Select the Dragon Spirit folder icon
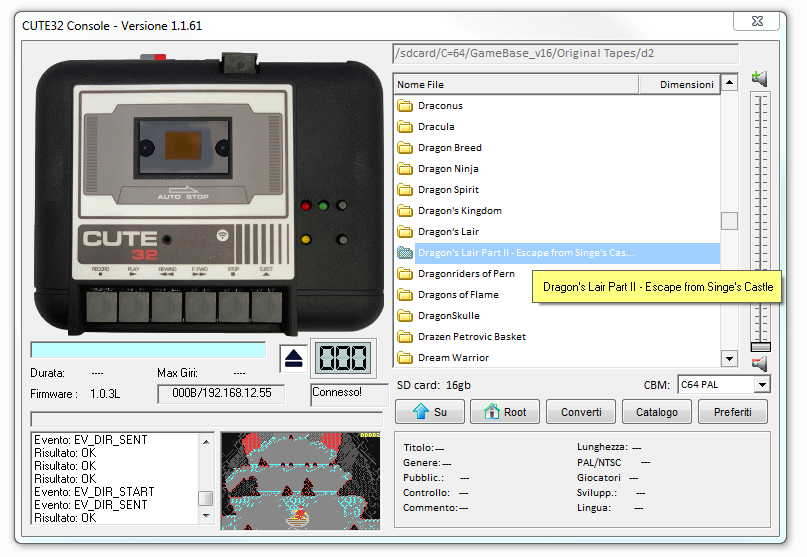 point(405,190)
